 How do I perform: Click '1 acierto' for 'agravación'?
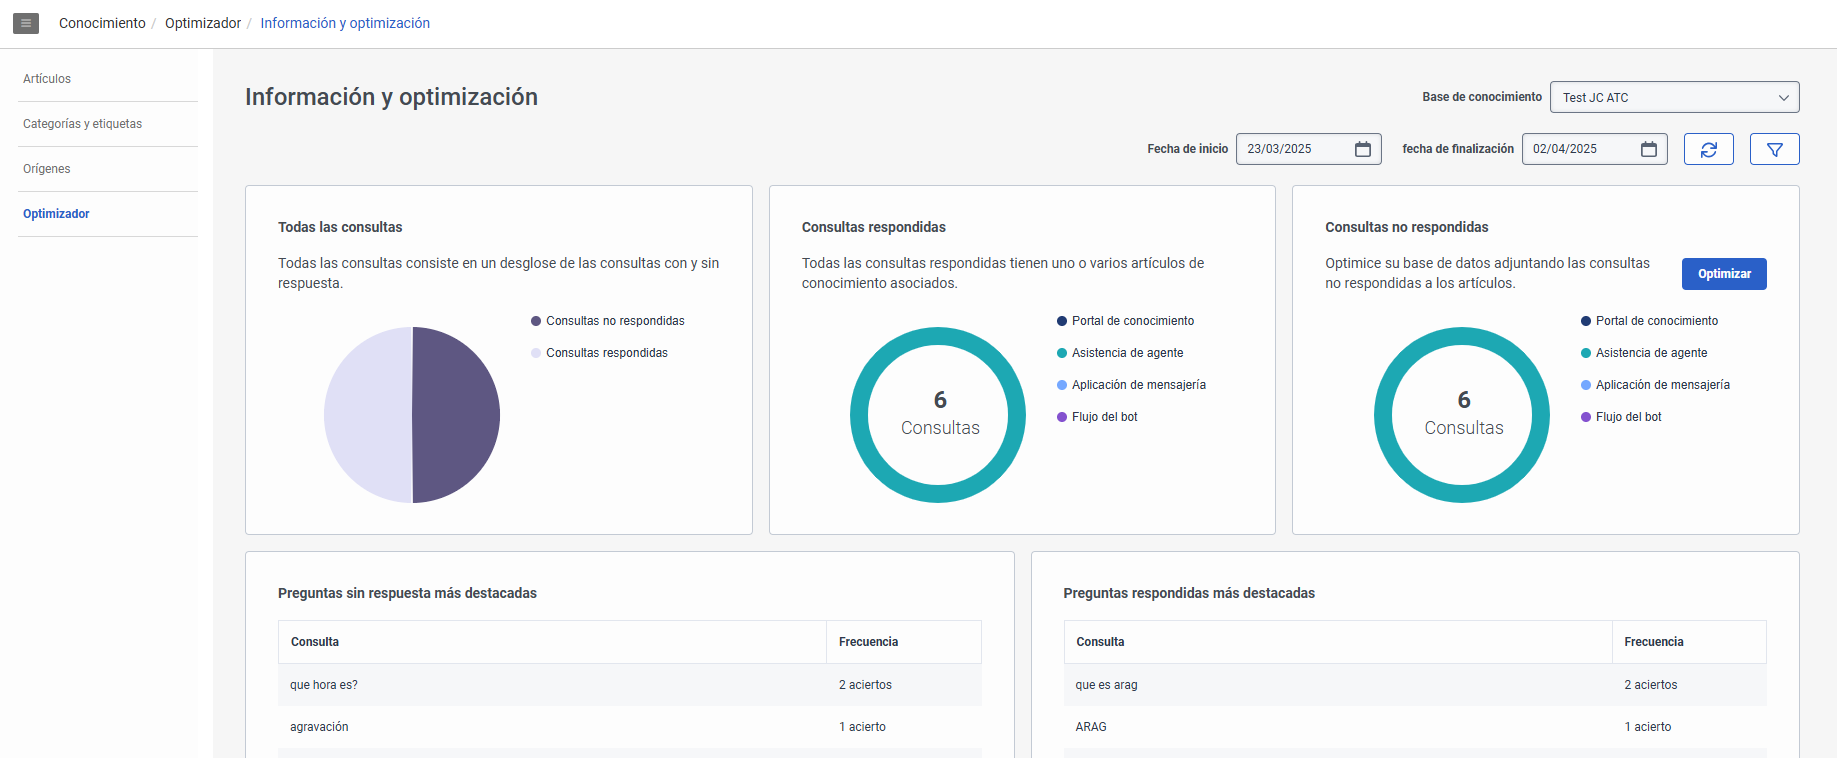click(862, 727)
